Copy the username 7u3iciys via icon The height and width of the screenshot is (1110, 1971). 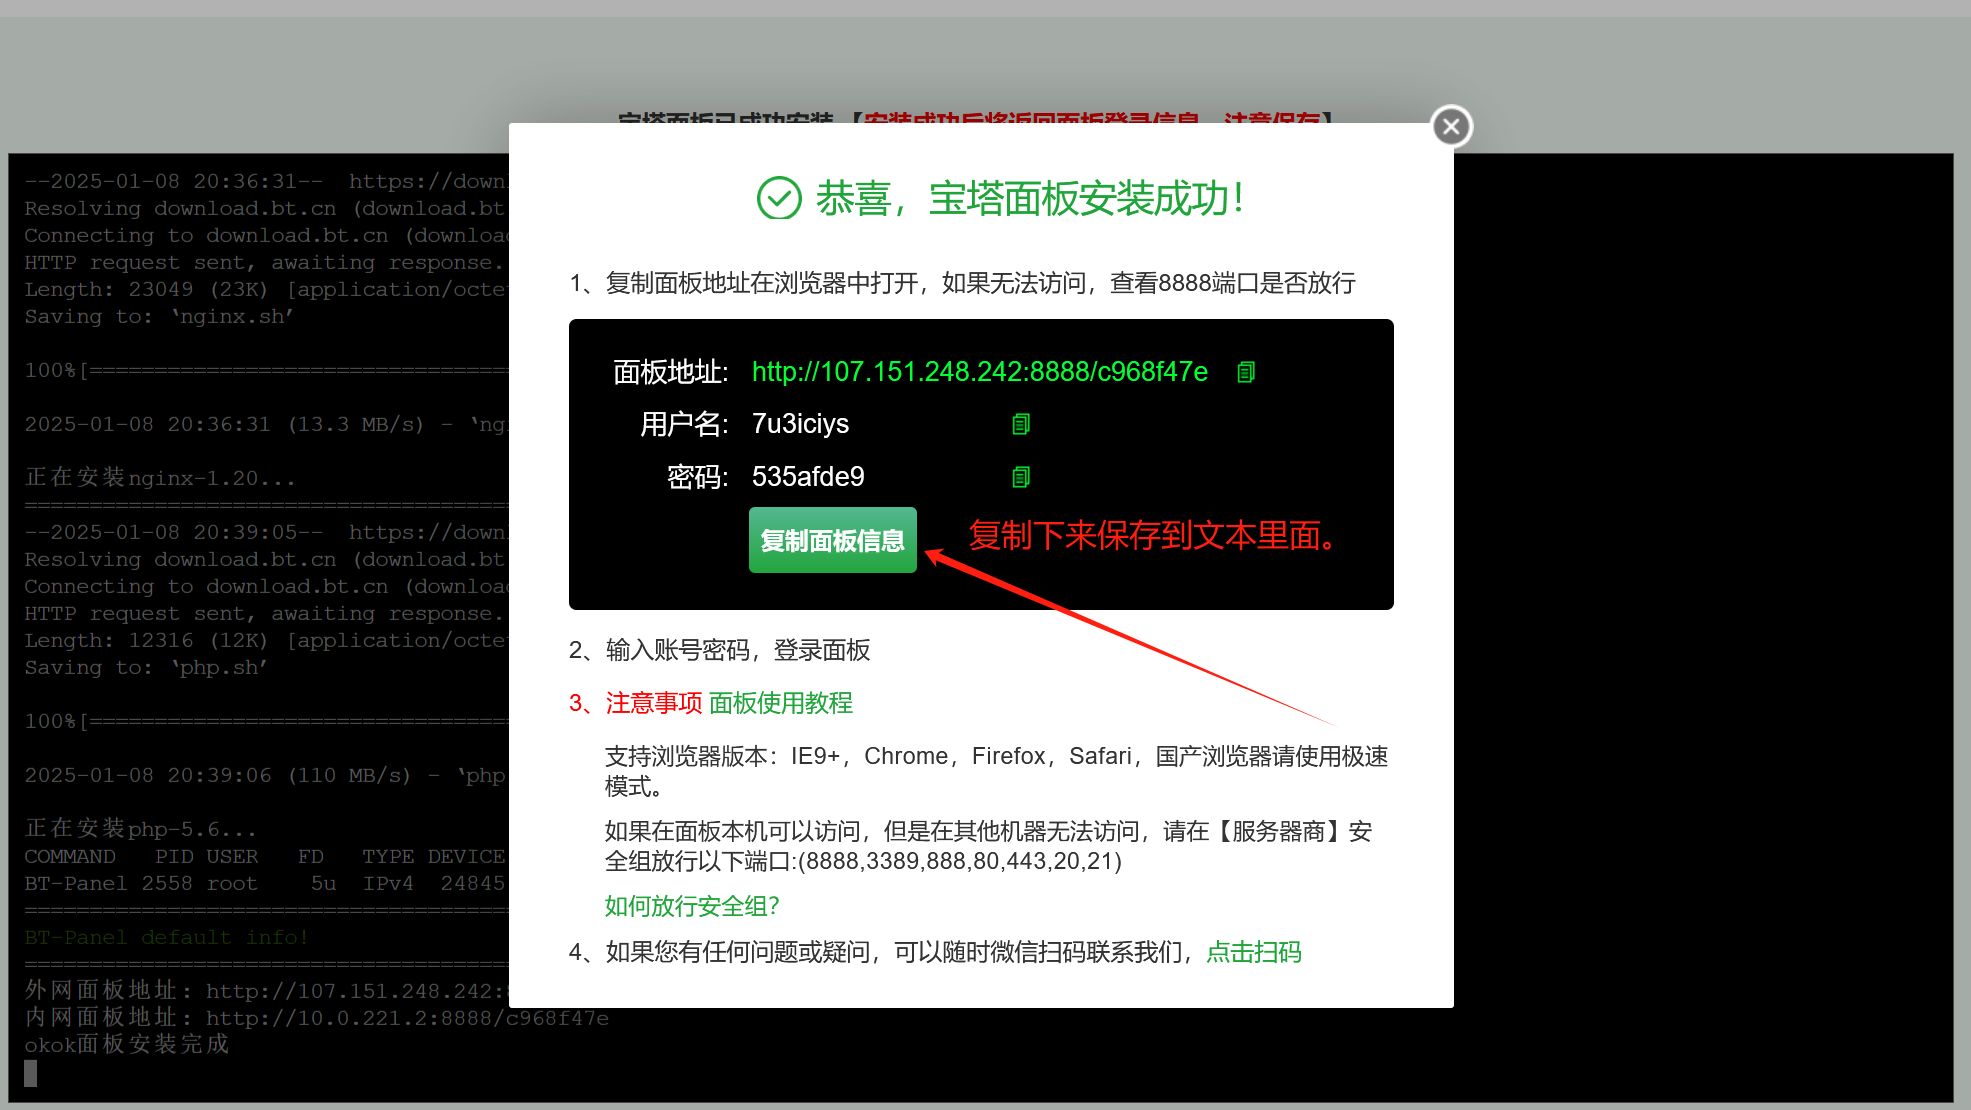pyautogui.click(x=1021, y=424)
